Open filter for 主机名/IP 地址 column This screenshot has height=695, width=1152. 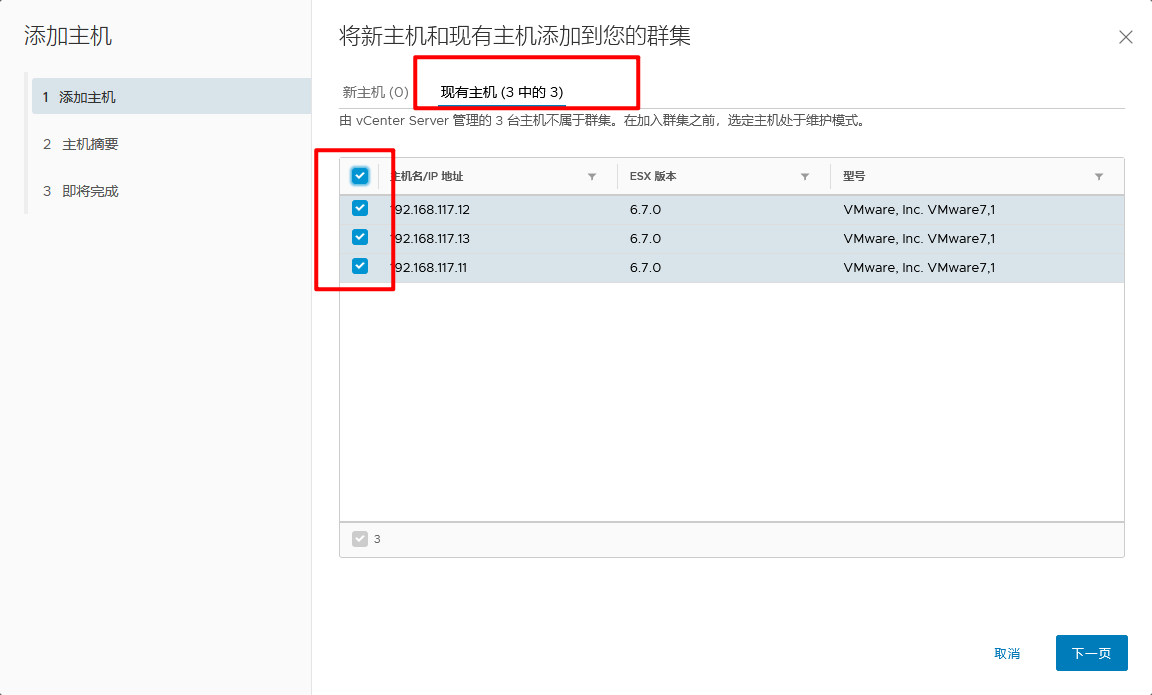coord(592,177)
